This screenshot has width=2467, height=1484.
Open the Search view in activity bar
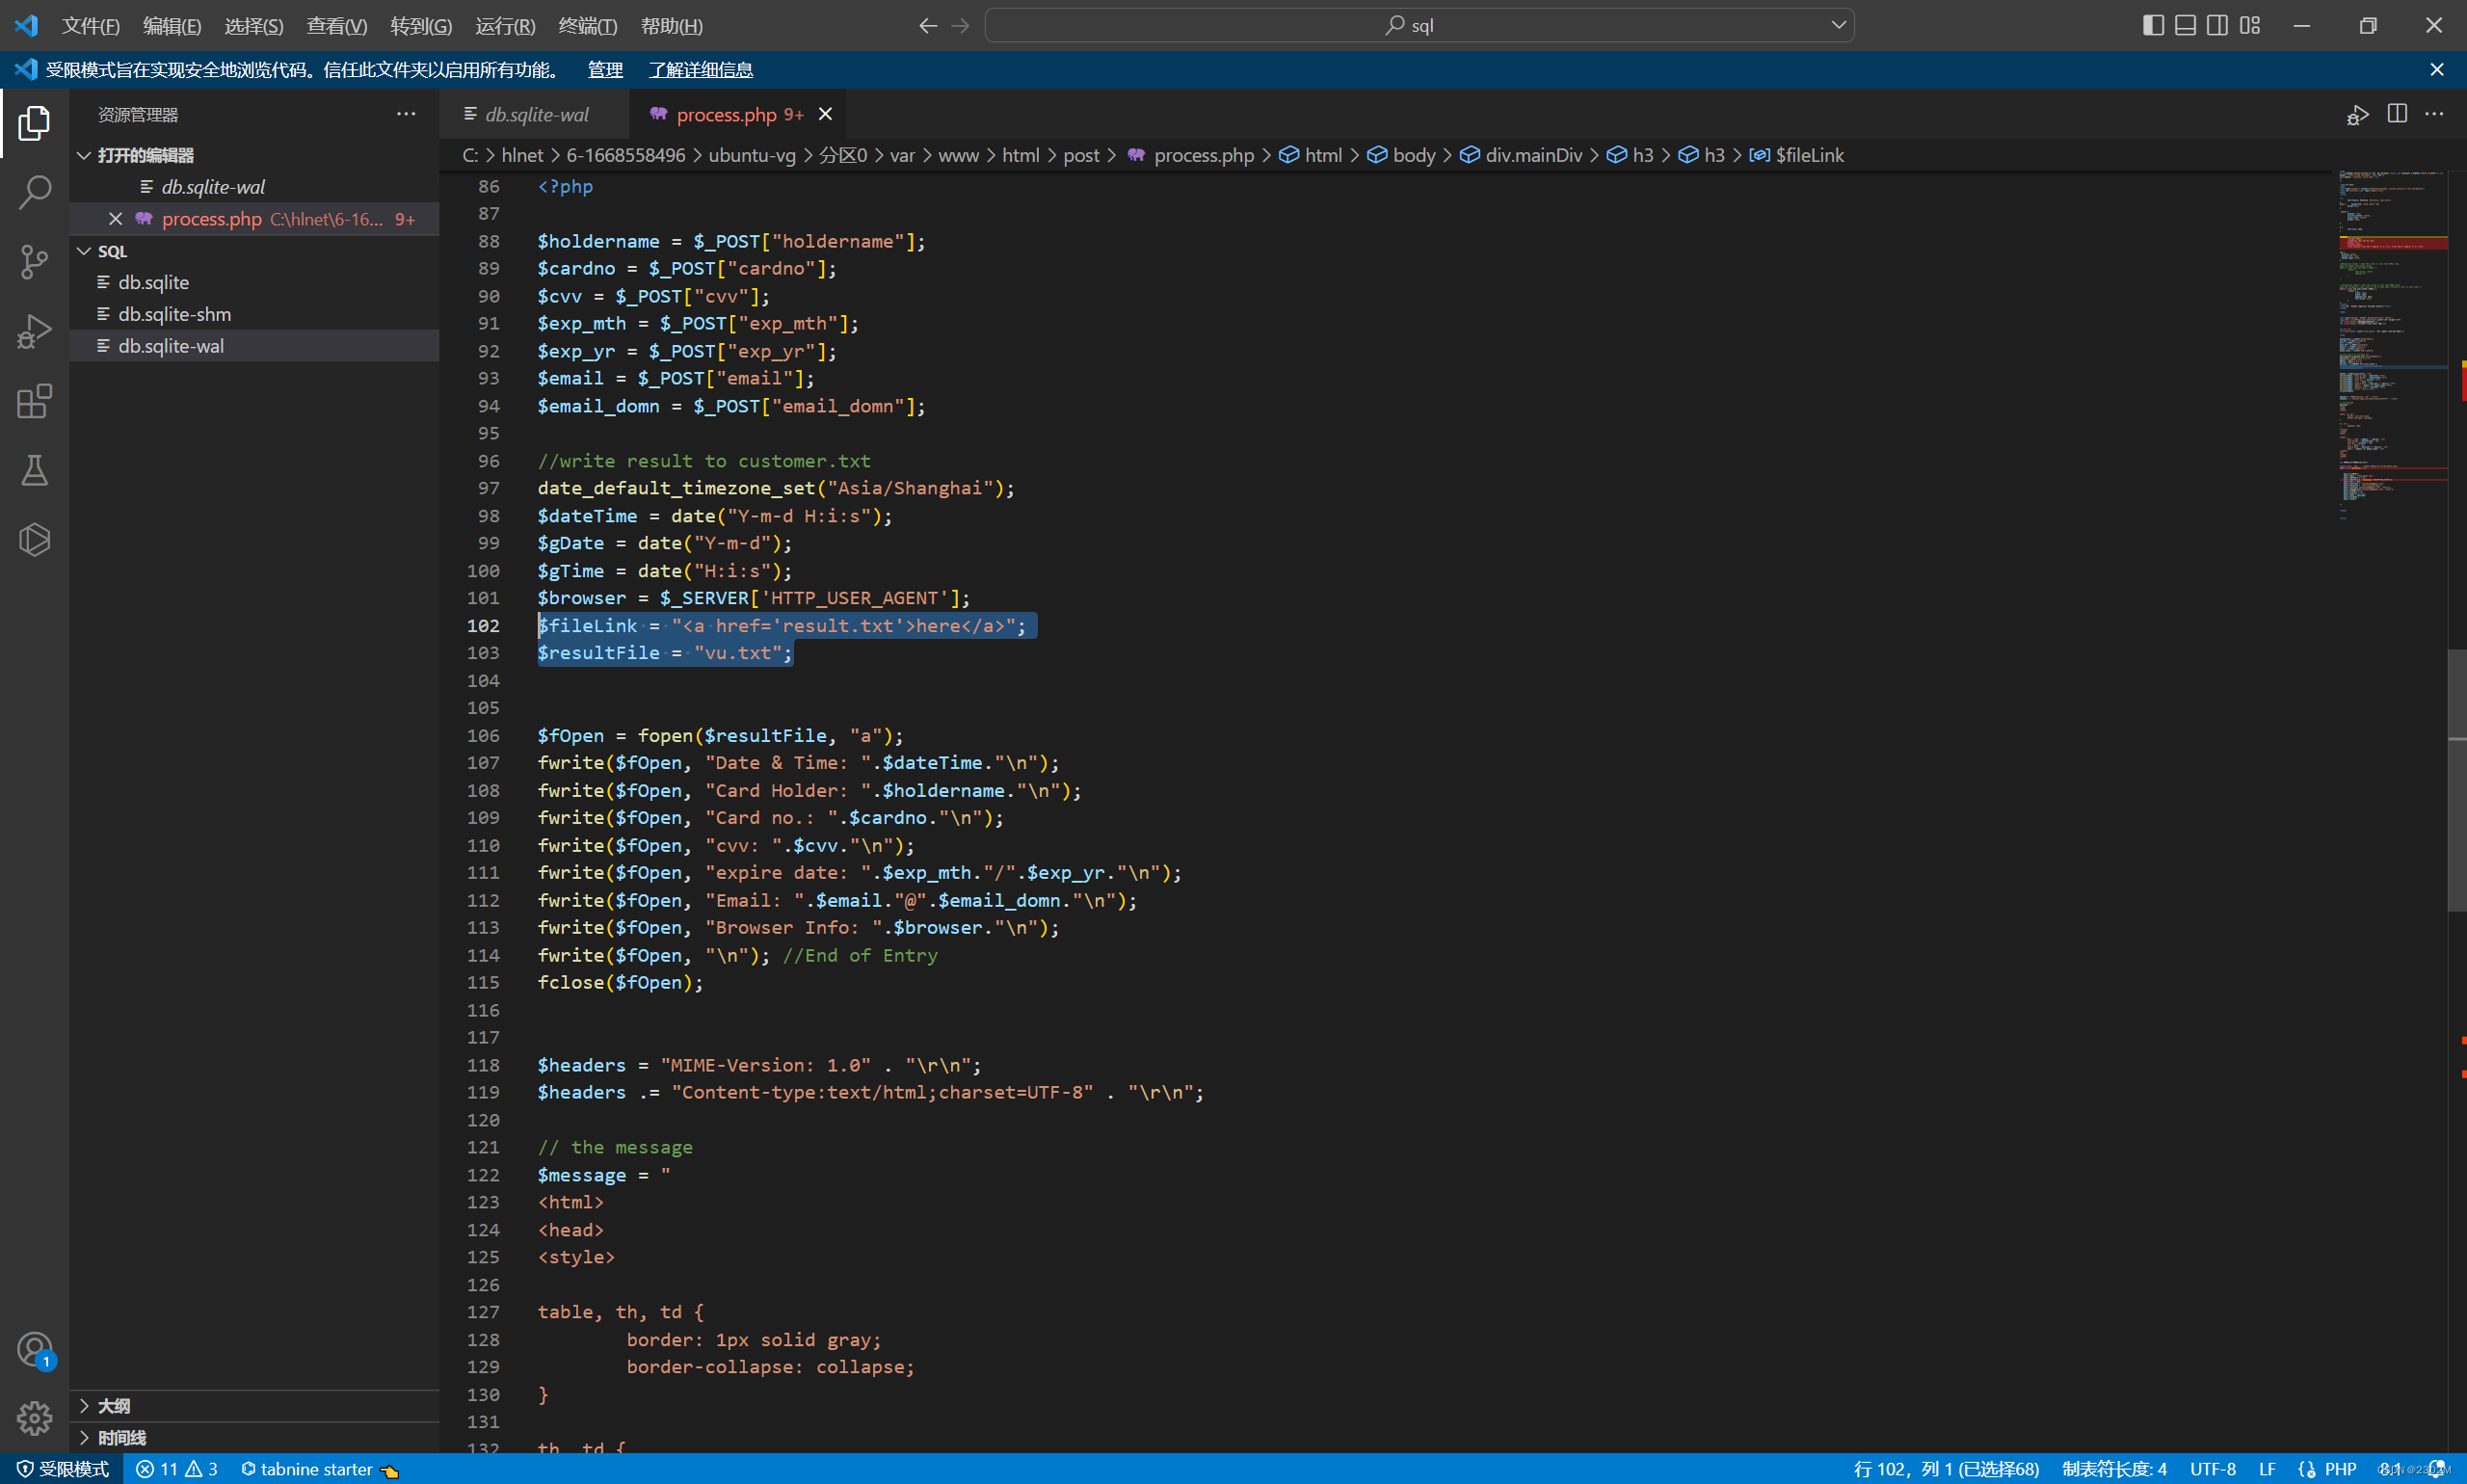pyautogui.click(x=34, y=192)
